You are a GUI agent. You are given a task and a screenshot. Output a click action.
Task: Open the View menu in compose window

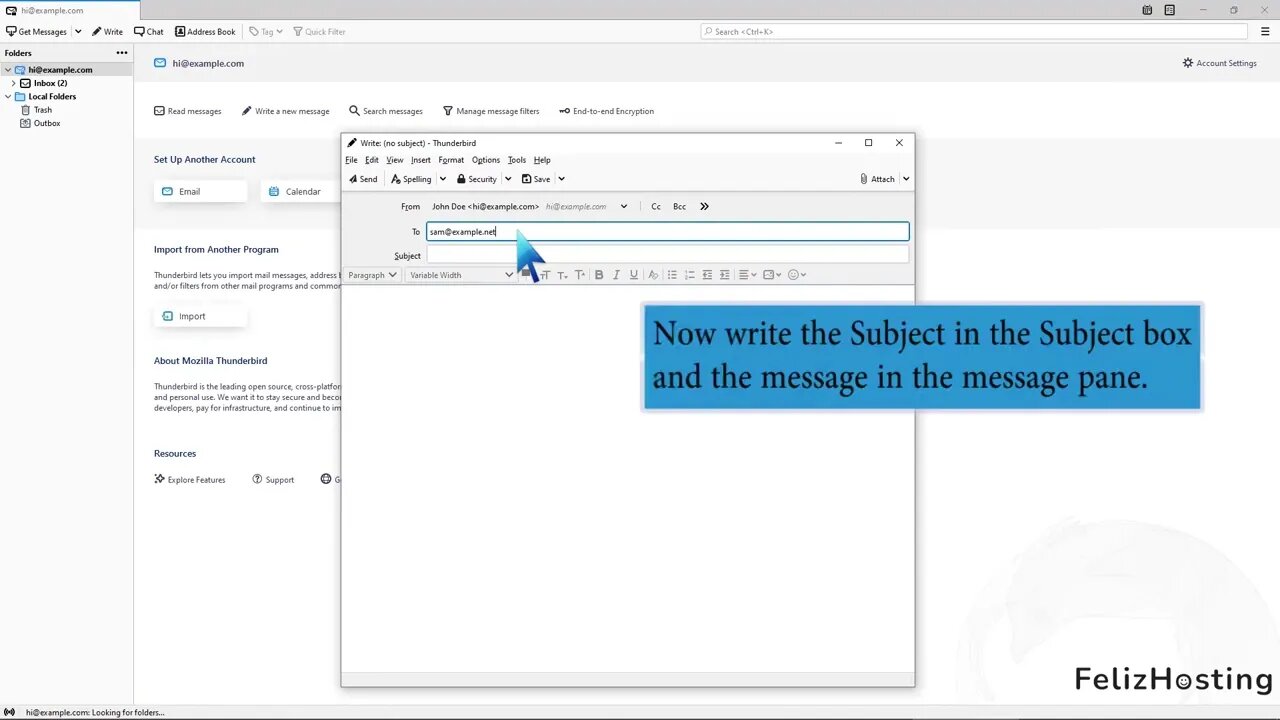pyautogui.click(x=395, y=160)
